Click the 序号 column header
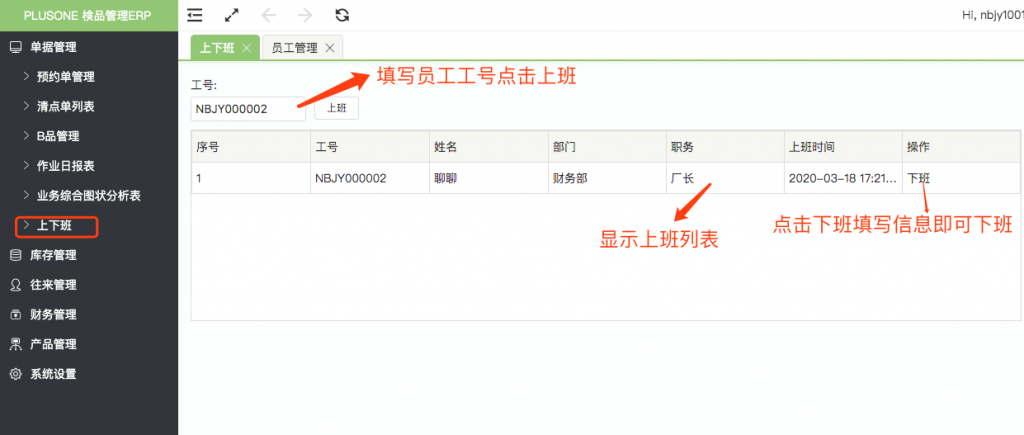The width and height of the screenshot is (1024, 435). (251, 147)
